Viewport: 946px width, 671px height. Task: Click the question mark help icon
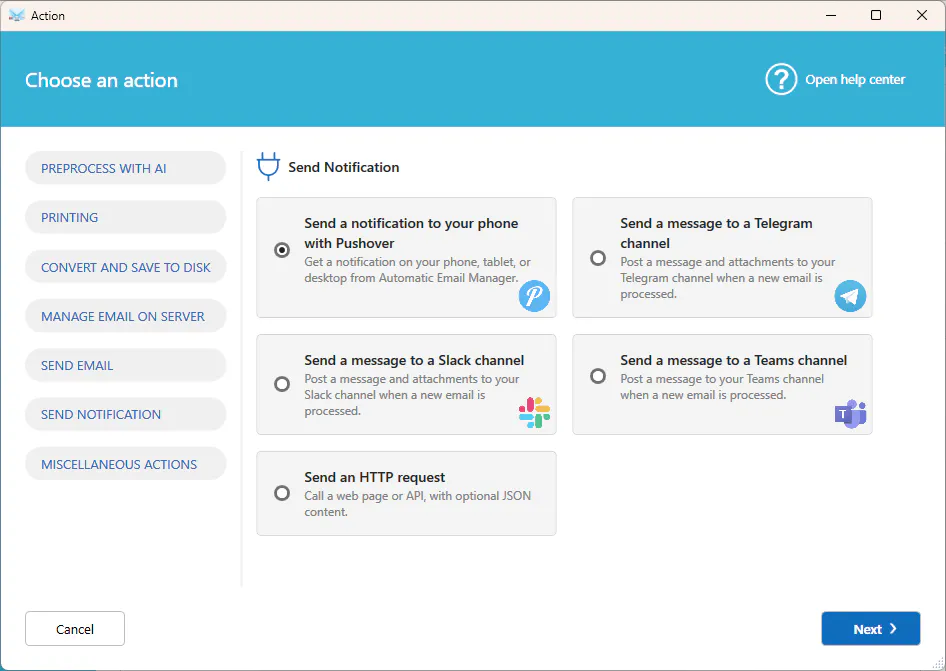pyautogui.click(x=781, y=79)
